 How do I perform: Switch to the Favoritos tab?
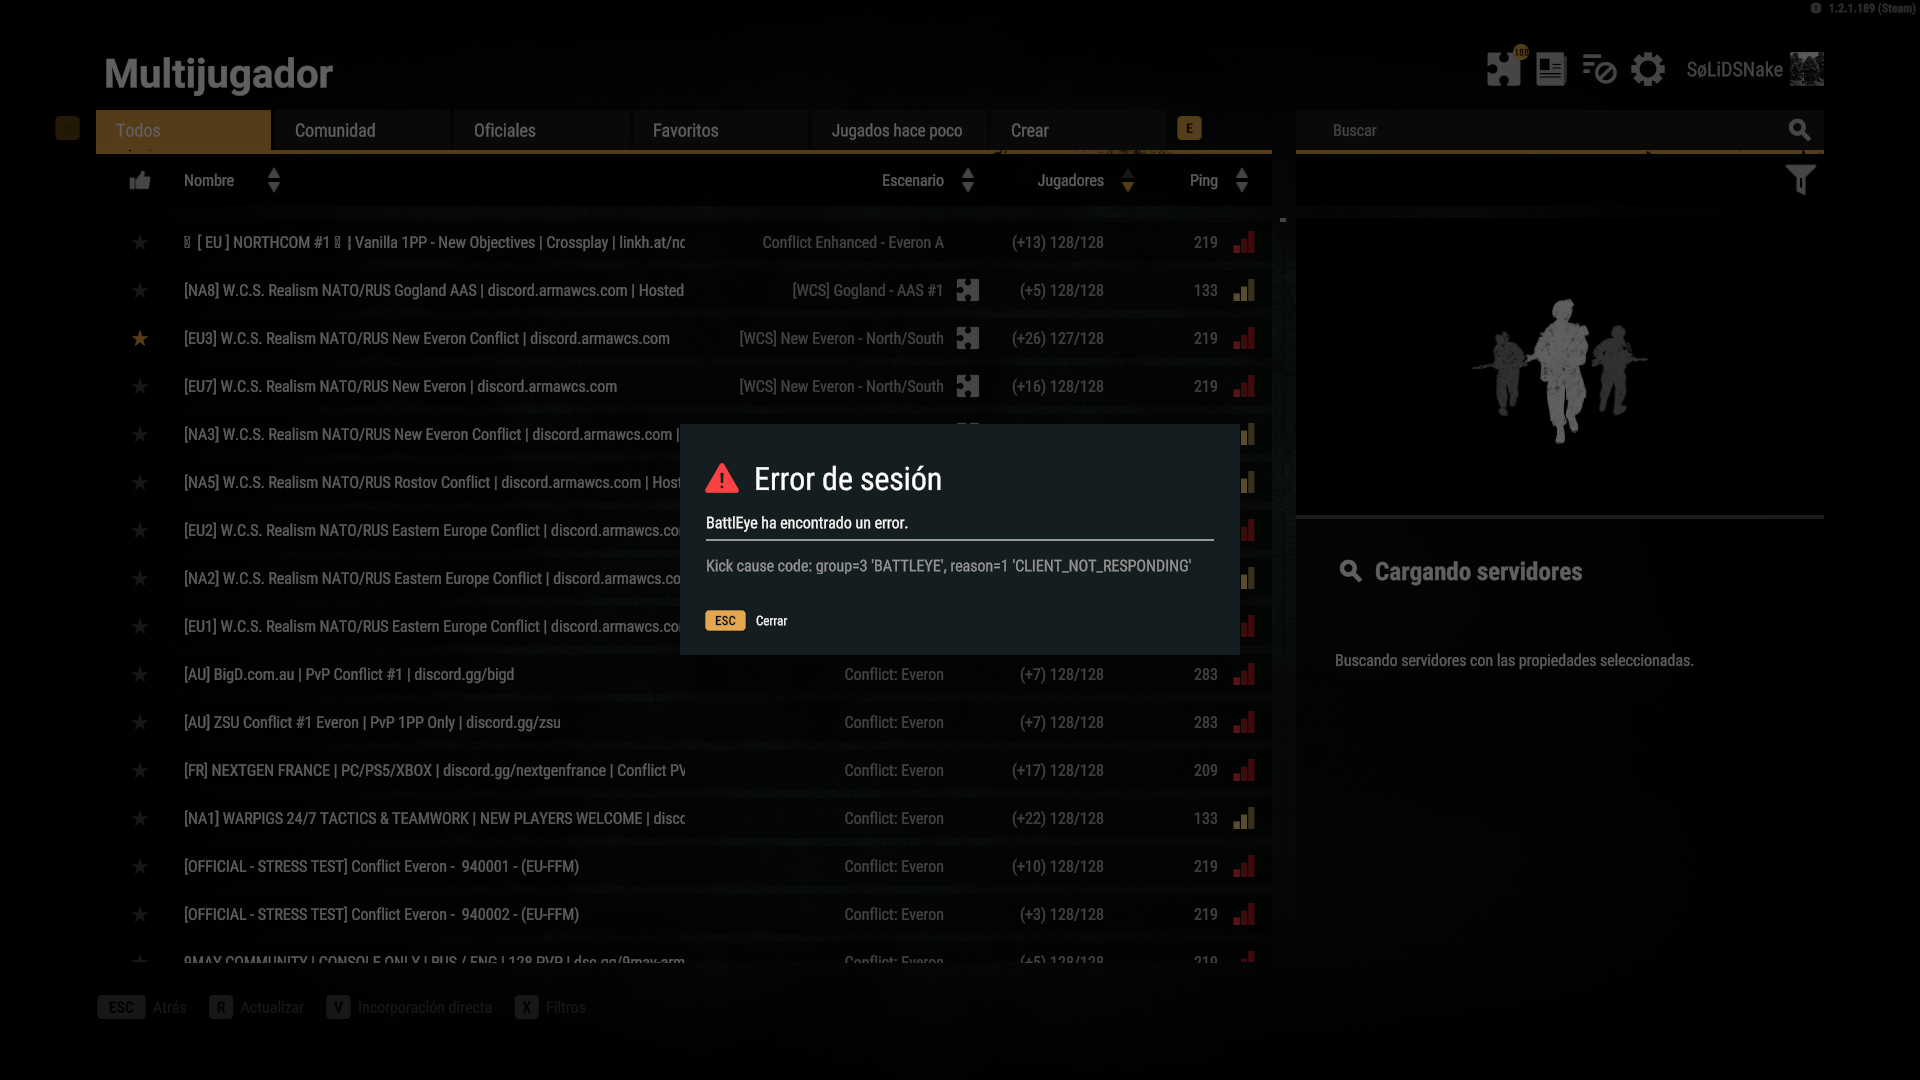(720, 131)
